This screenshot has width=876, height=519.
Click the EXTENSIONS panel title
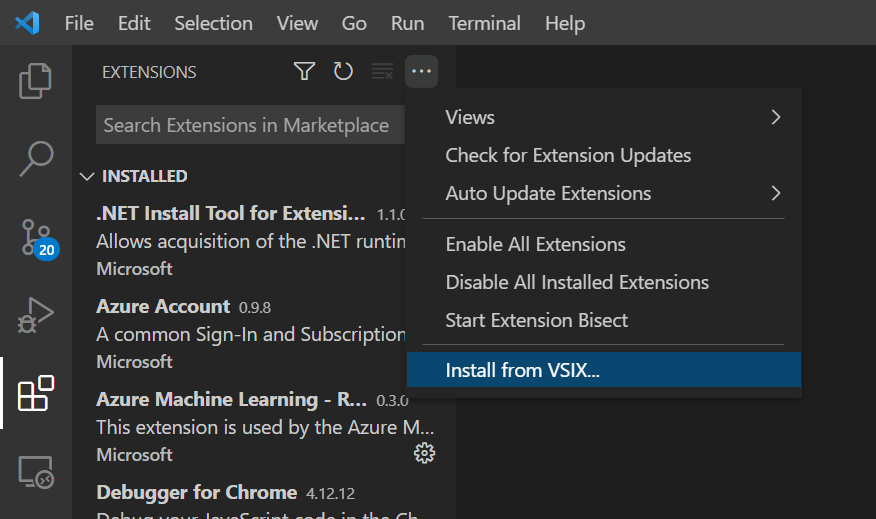[149, 72]
